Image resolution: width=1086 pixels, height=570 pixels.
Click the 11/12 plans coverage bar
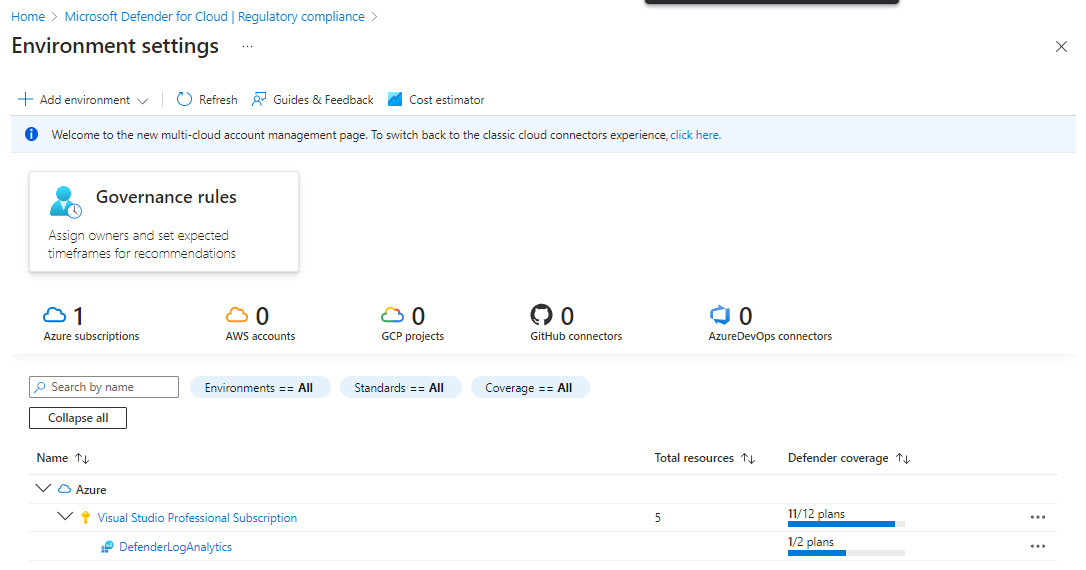pyautogui.click(x=845, y=523)
